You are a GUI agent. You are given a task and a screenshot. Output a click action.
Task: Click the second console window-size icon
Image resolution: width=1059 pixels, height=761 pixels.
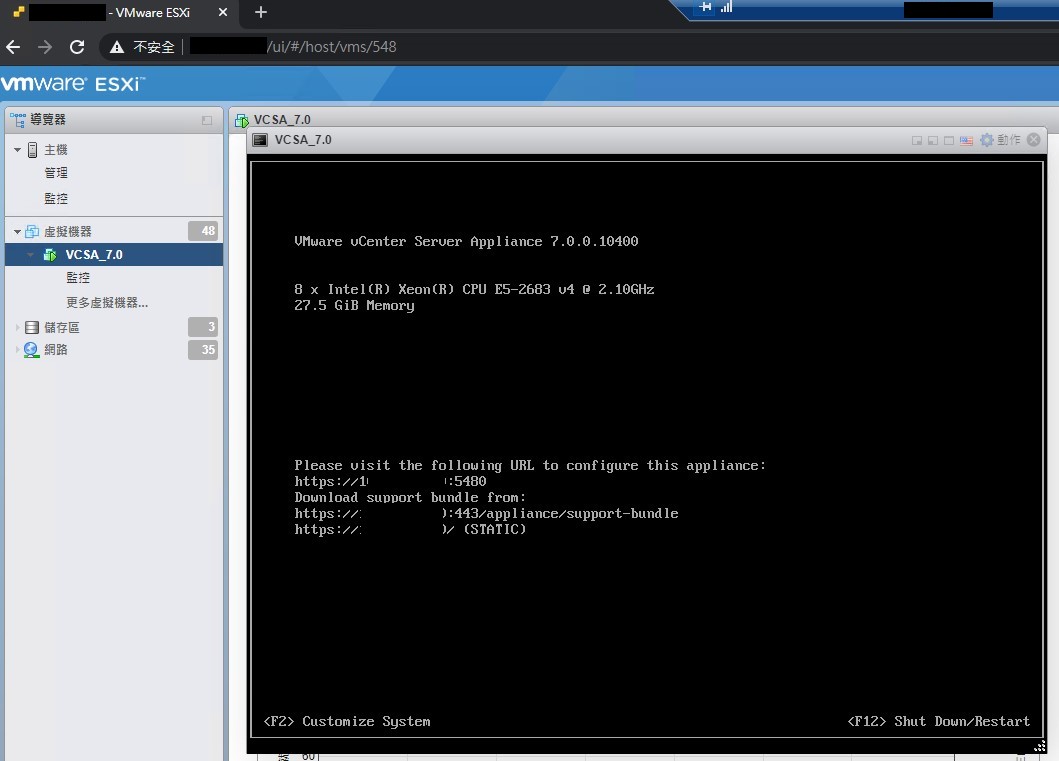click(933, 140)
